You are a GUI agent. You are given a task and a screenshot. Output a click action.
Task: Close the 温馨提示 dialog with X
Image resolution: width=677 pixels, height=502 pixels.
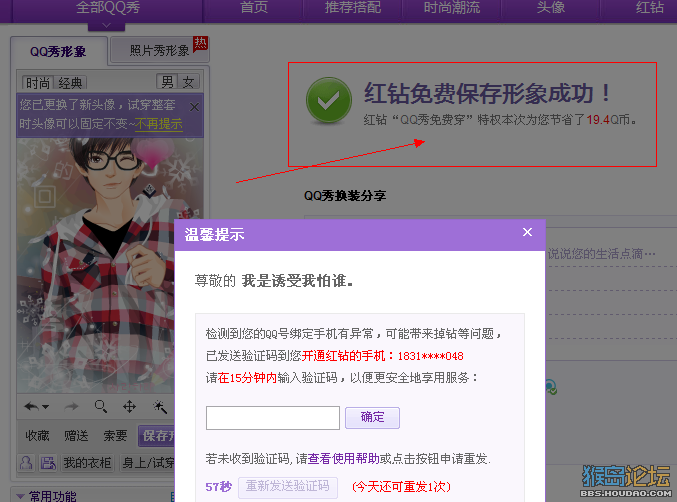coord(527,232)
